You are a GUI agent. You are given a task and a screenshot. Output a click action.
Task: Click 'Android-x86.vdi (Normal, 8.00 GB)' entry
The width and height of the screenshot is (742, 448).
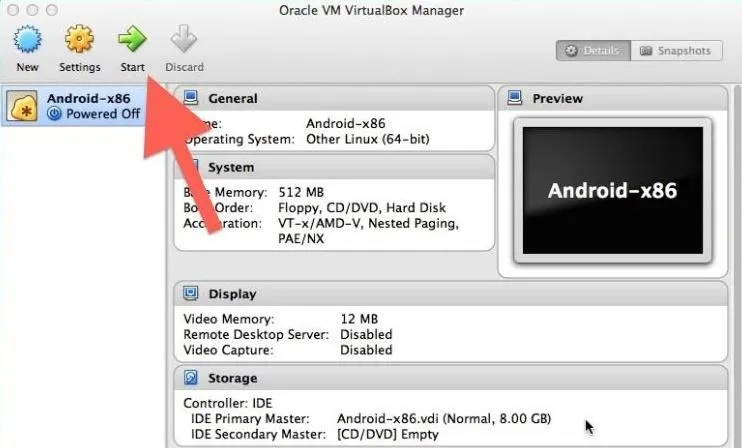(x=444, y=419)
